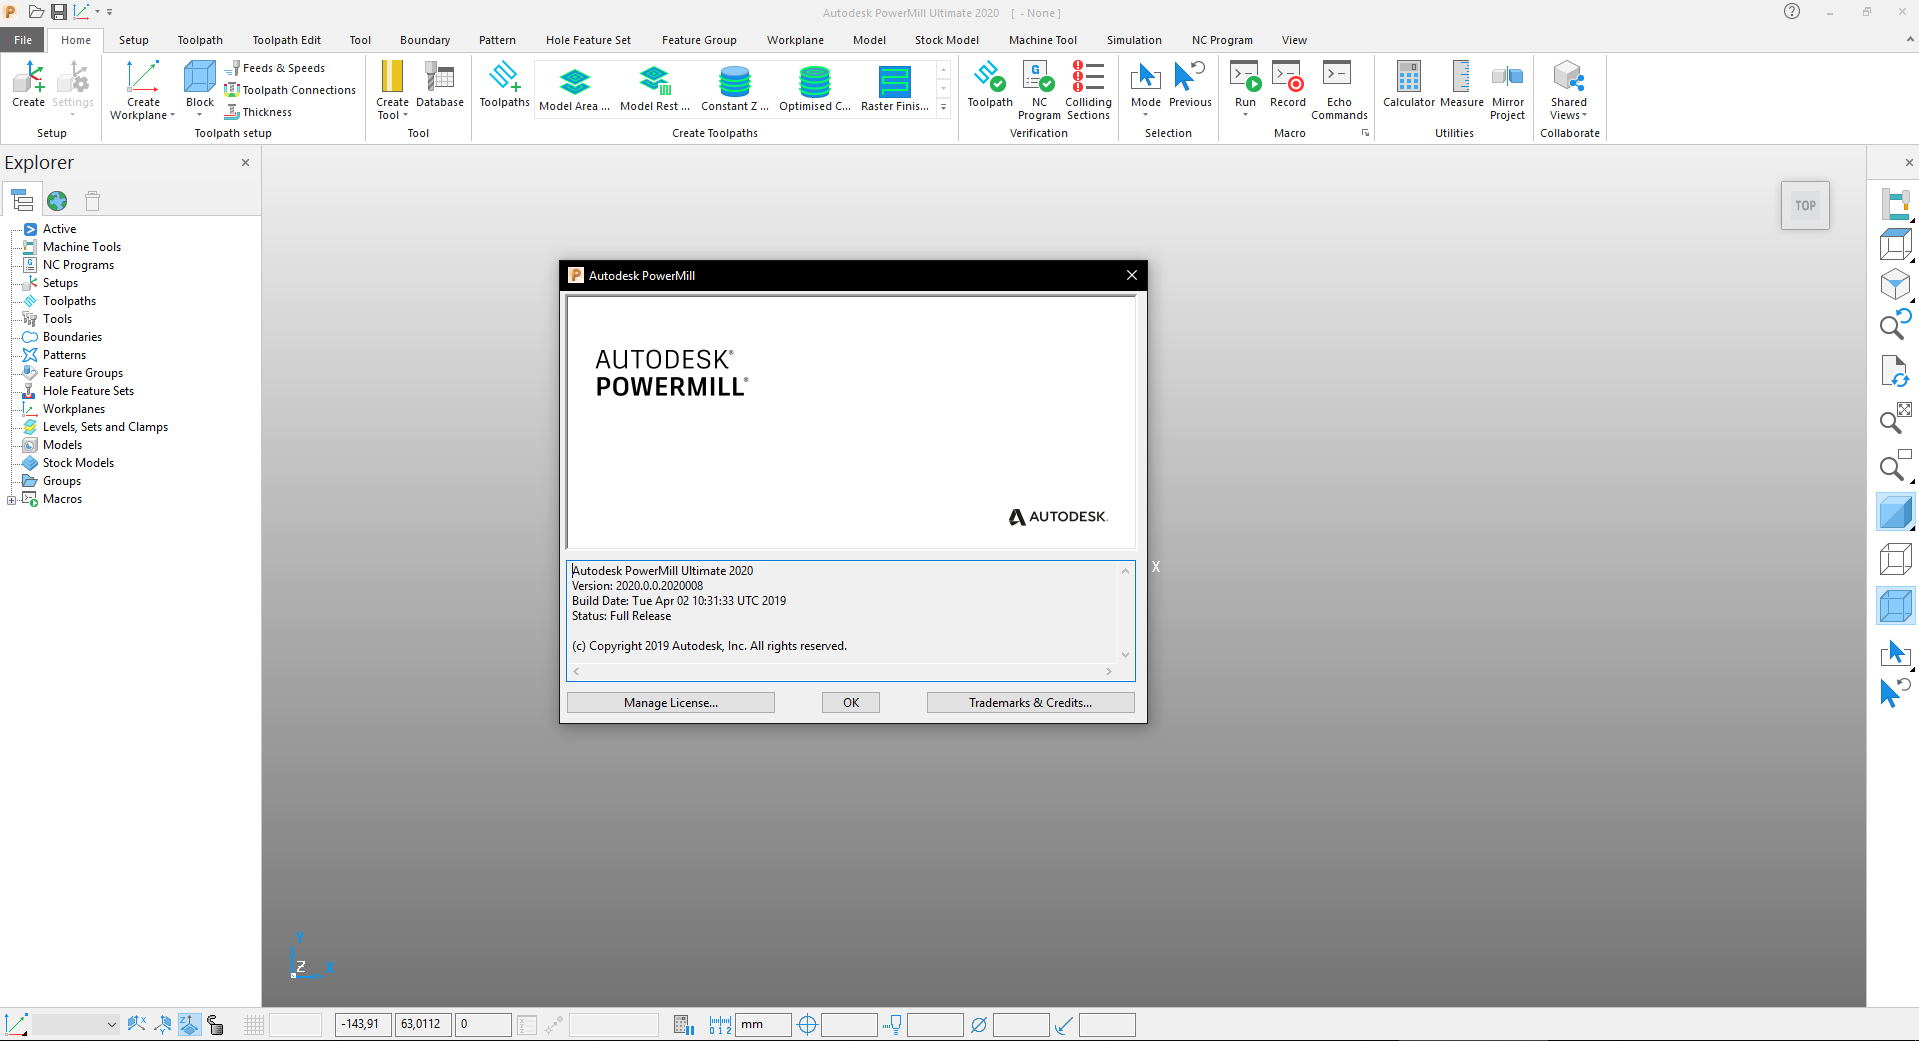
Task: Choose Constant Z finishing toolpath
Action: pos(735,88)
